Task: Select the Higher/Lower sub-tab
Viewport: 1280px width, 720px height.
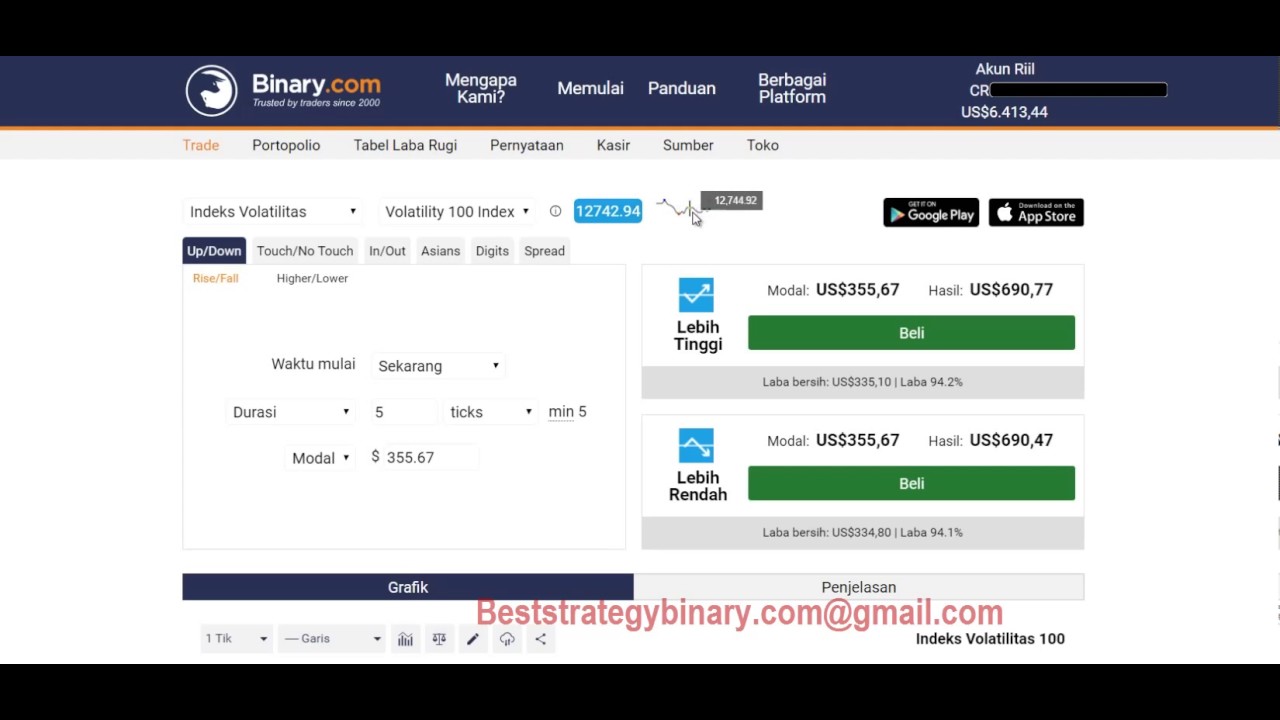Action: point(312,278)
